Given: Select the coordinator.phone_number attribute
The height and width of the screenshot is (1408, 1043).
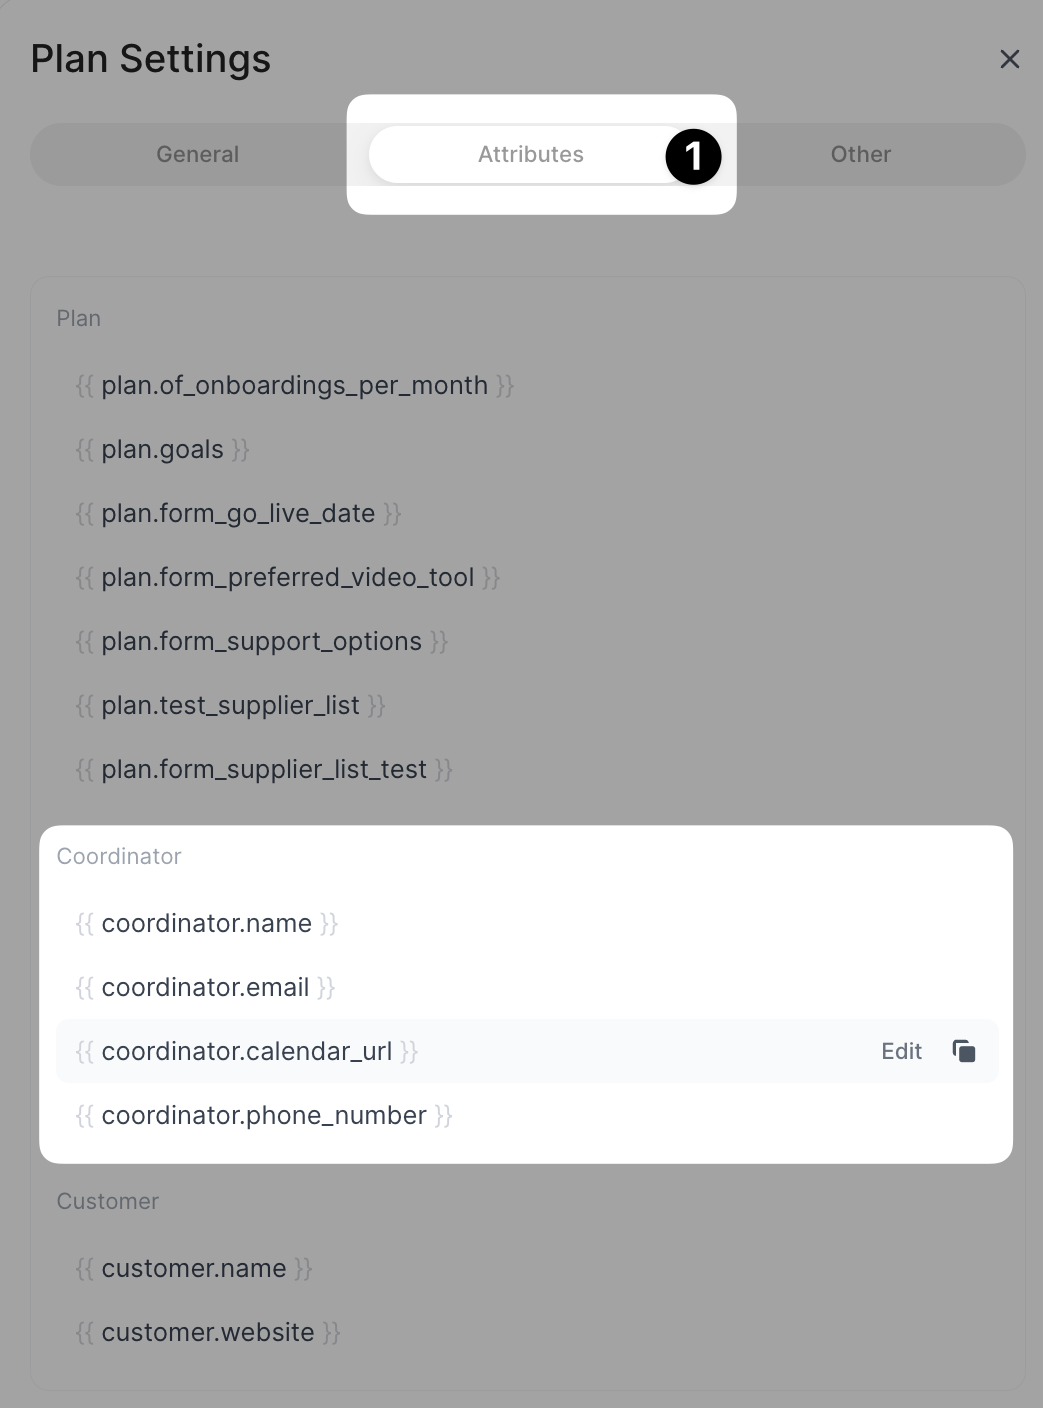Looking at the screenshot, I should coord(264,1115).
